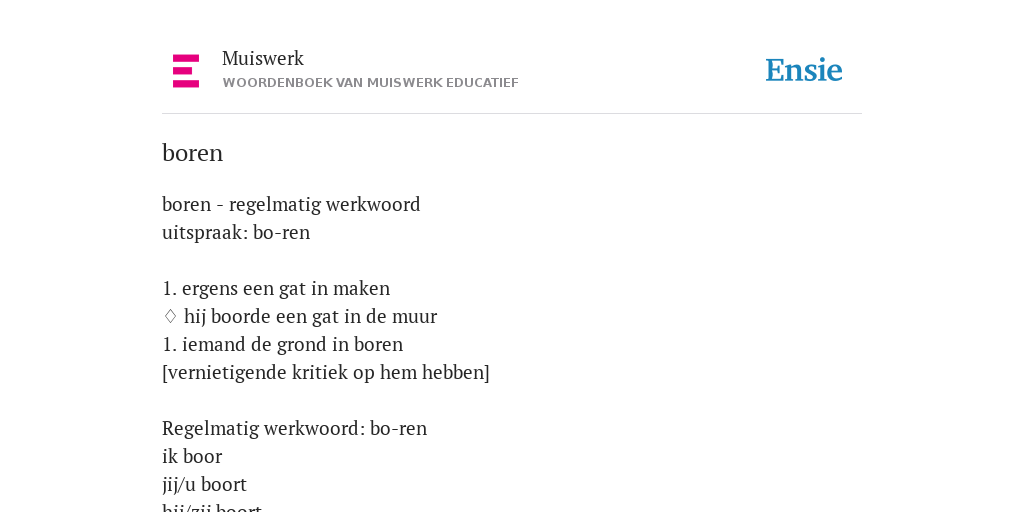Click the horizontal divider below the header
Viewport: 1024px width, 512px height.
click(x=512, y=114)
